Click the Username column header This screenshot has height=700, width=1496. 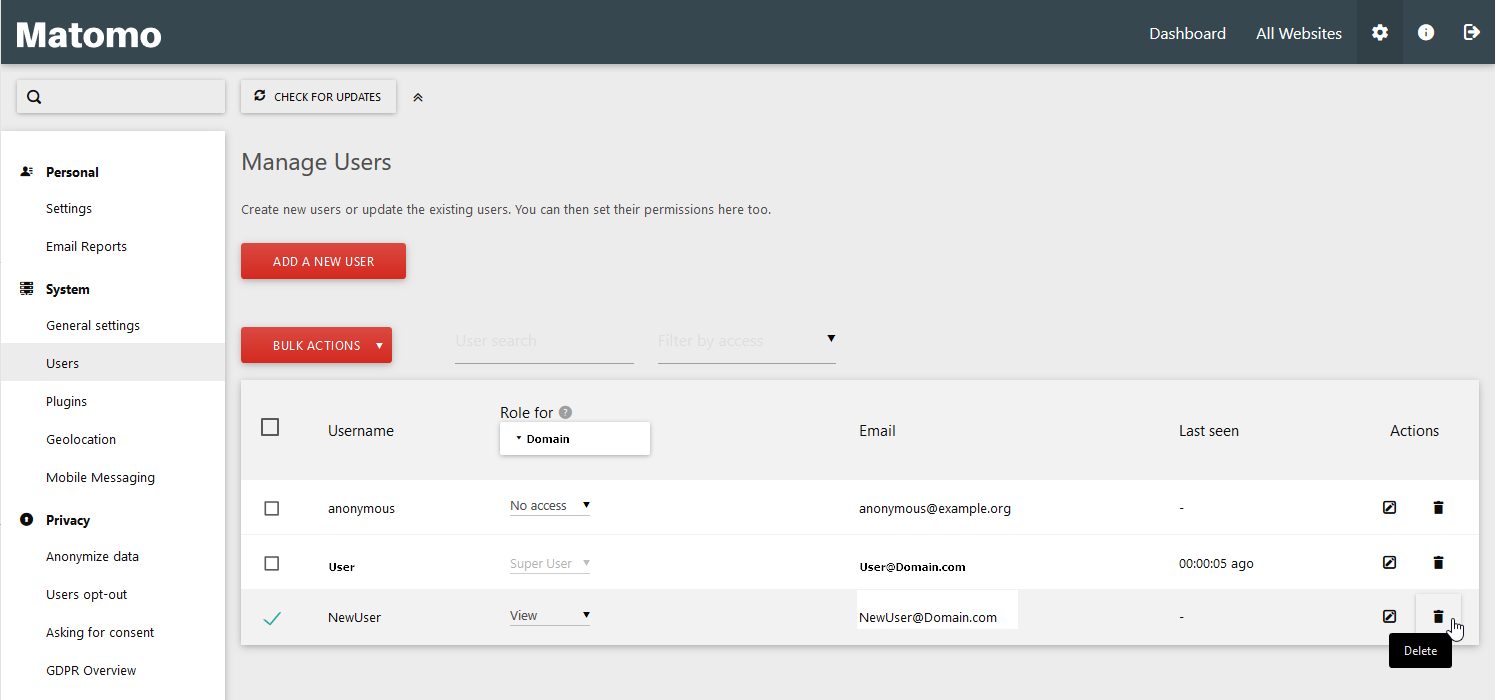(361, 431)
